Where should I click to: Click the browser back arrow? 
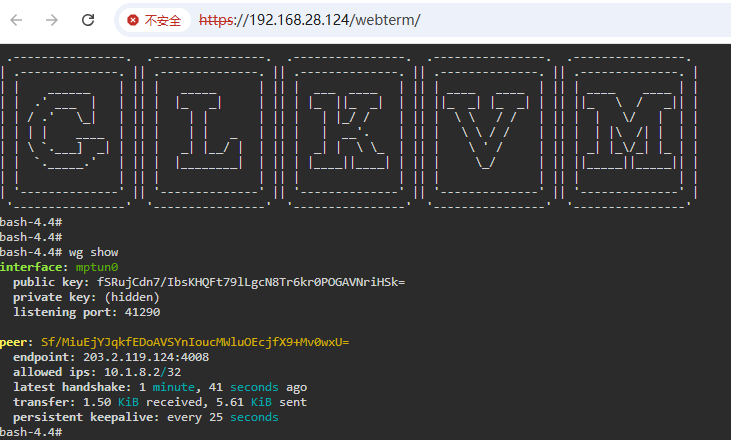[x=16, y=20]
